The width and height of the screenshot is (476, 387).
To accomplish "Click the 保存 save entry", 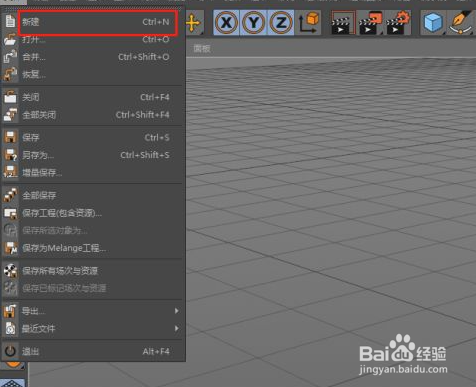I will (x=93, y=137).
